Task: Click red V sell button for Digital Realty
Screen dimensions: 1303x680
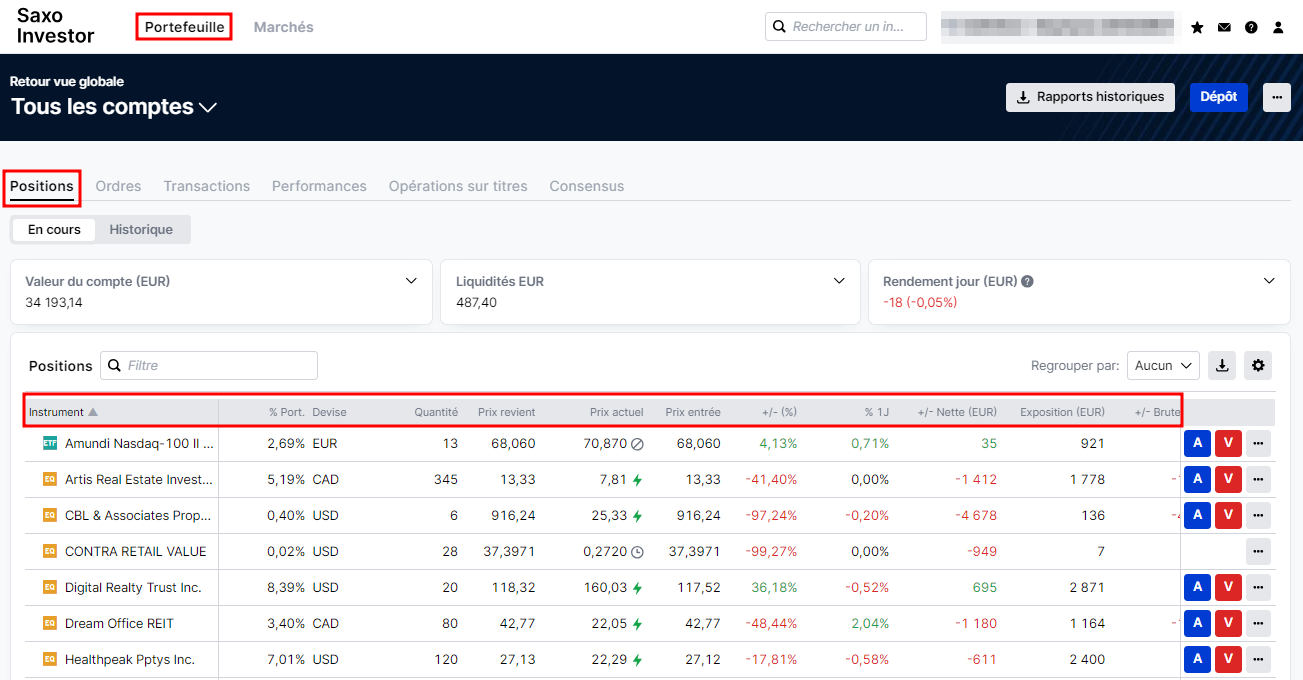Action: [1228, 587]
